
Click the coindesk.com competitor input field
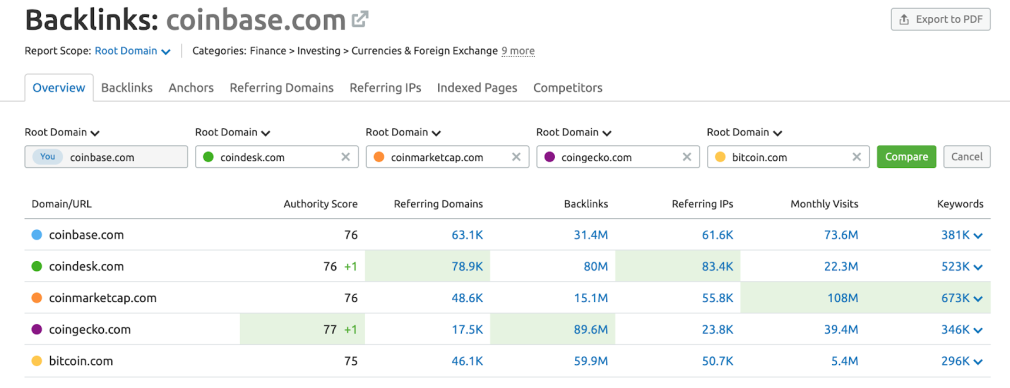coord(277,157)
